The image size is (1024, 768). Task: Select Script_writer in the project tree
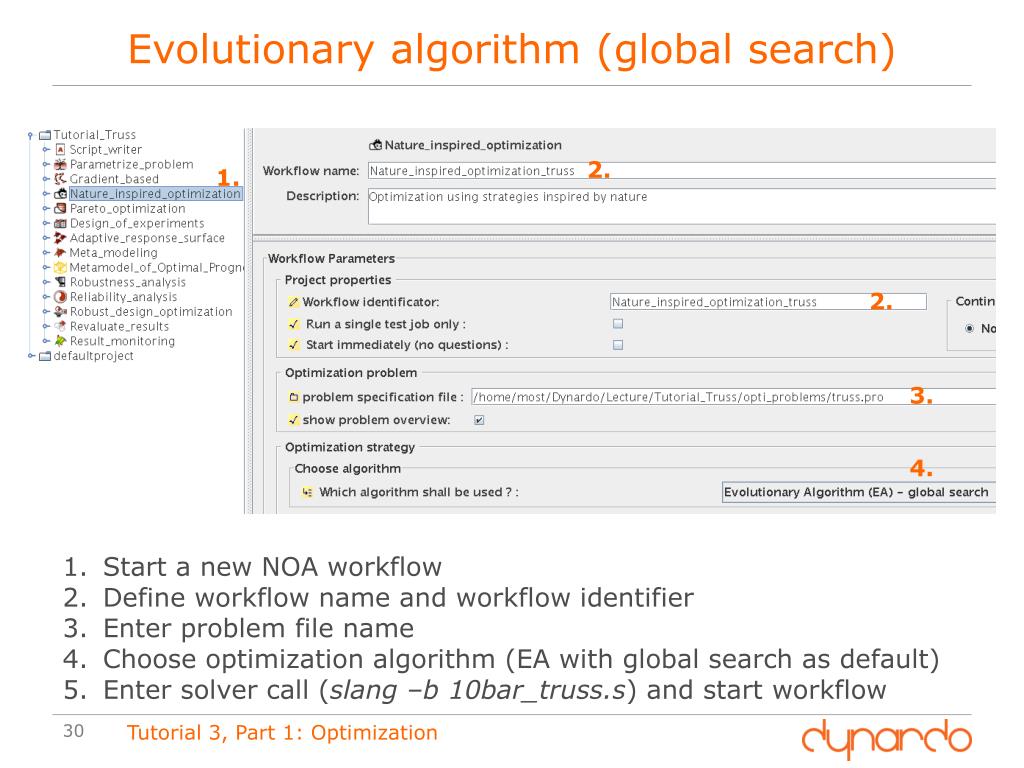[x=106, y=150]
